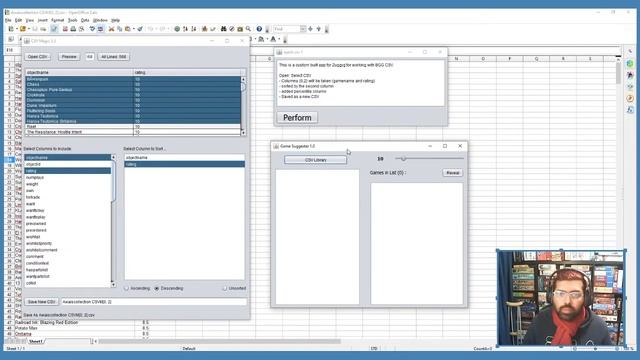
Task: Click the Navigator compass icon
Action: [231, 29]
